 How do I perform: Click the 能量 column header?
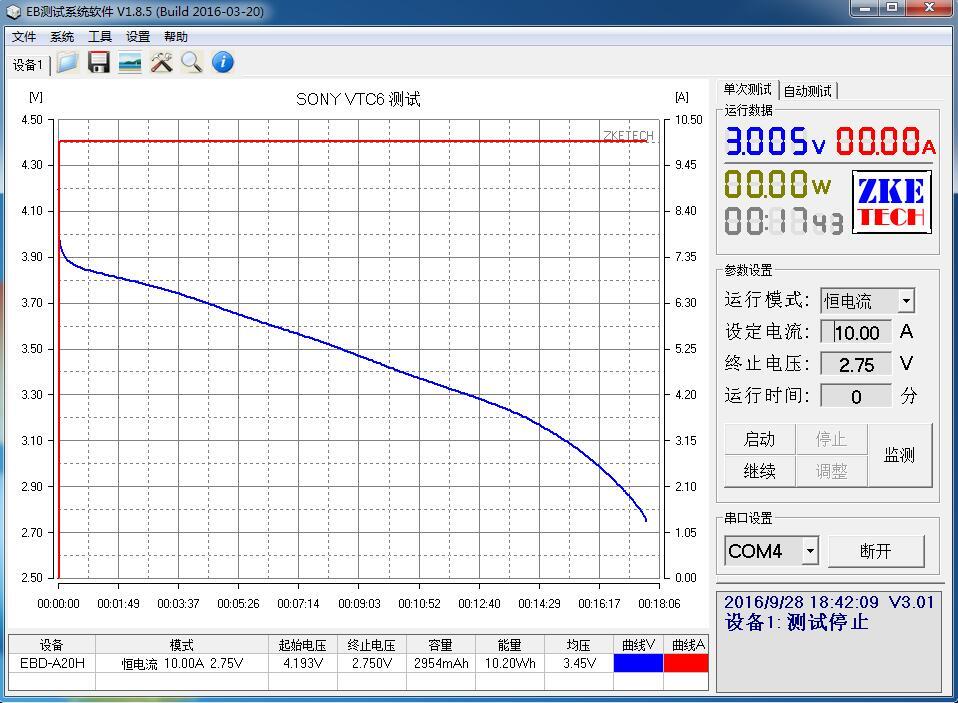(510, 645)
